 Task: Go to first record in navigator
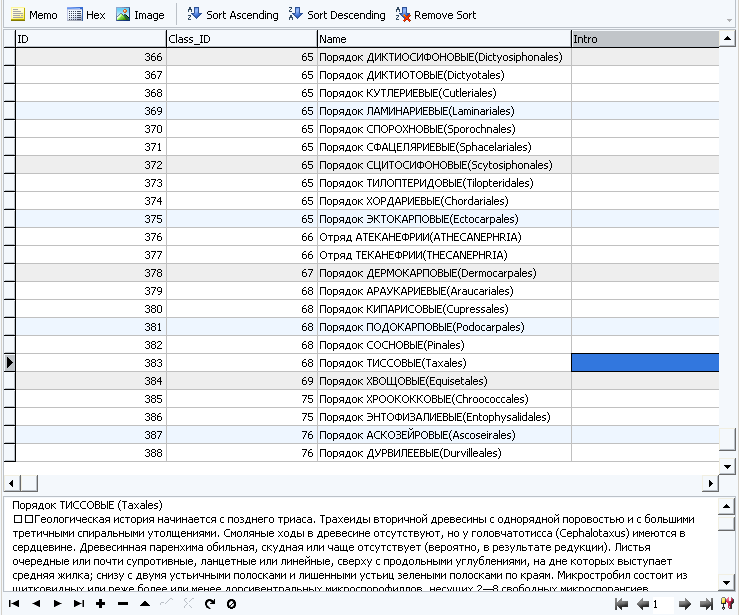14,604
